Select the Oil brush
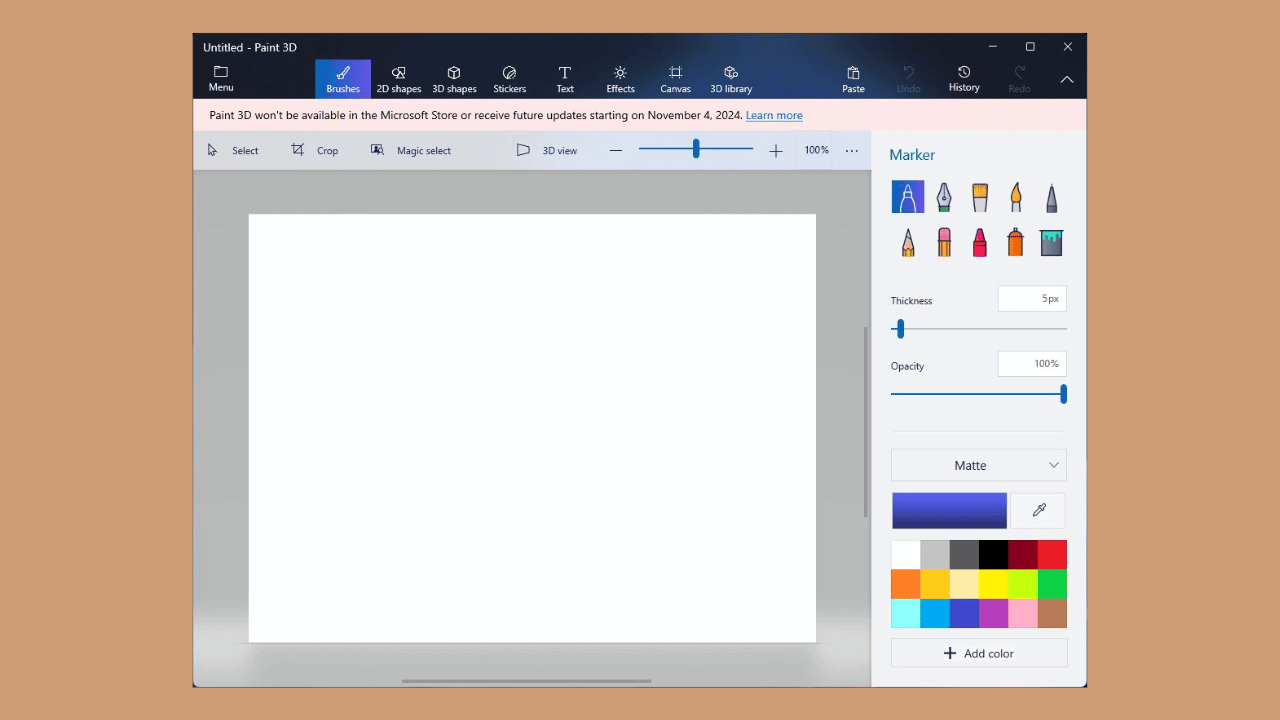 point(980,197)
